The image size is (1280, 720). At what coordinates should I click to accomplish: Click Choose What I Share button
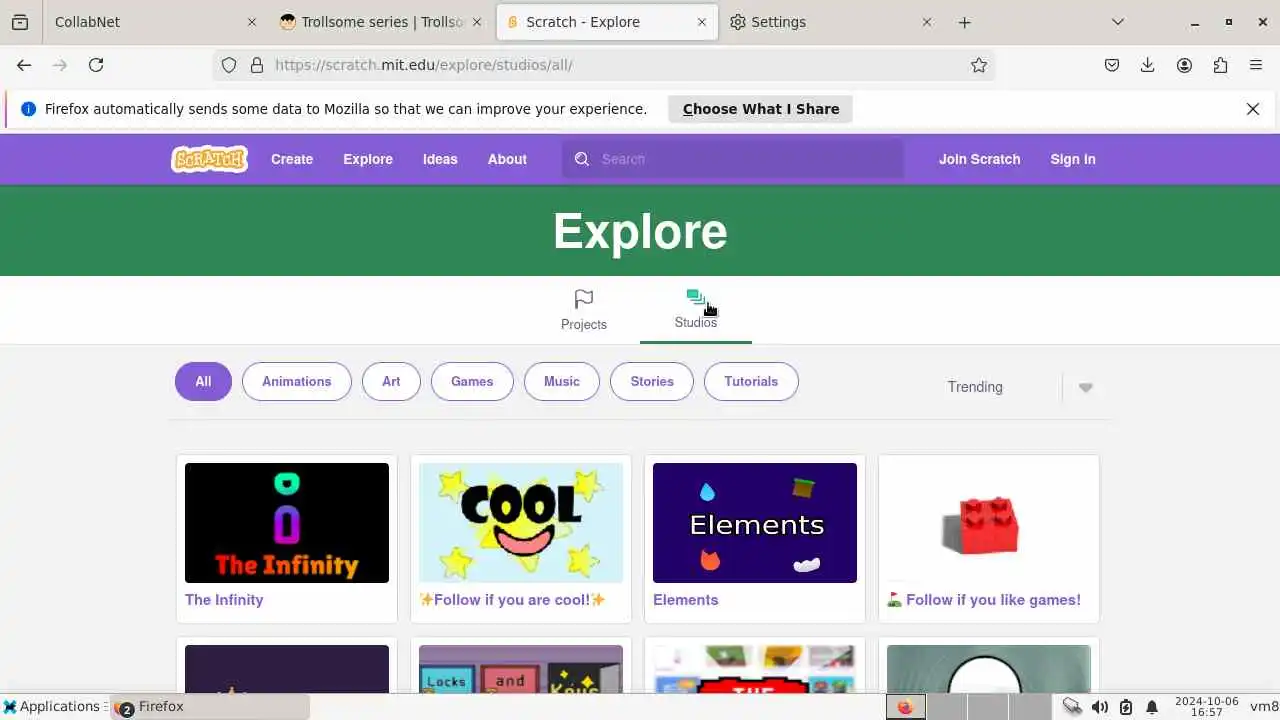tap(760, 109)
